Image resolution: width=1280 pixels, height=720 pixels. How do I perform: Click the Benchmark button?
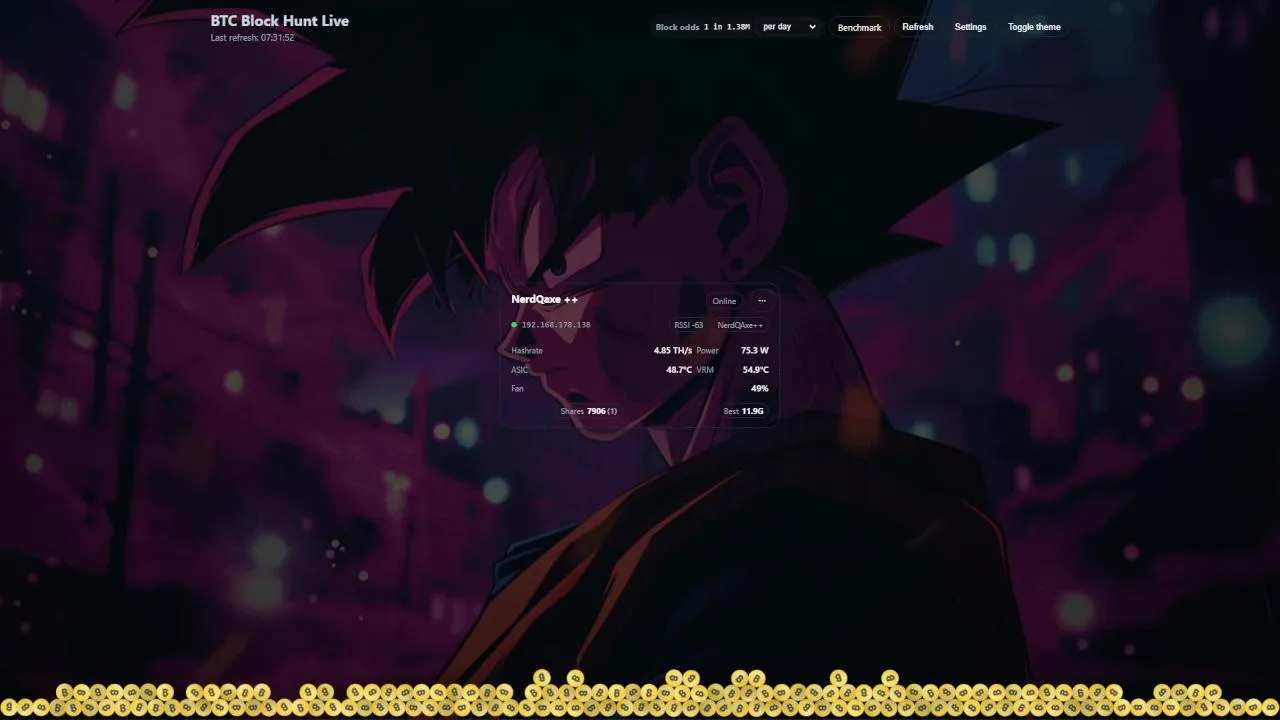point(859,27)
